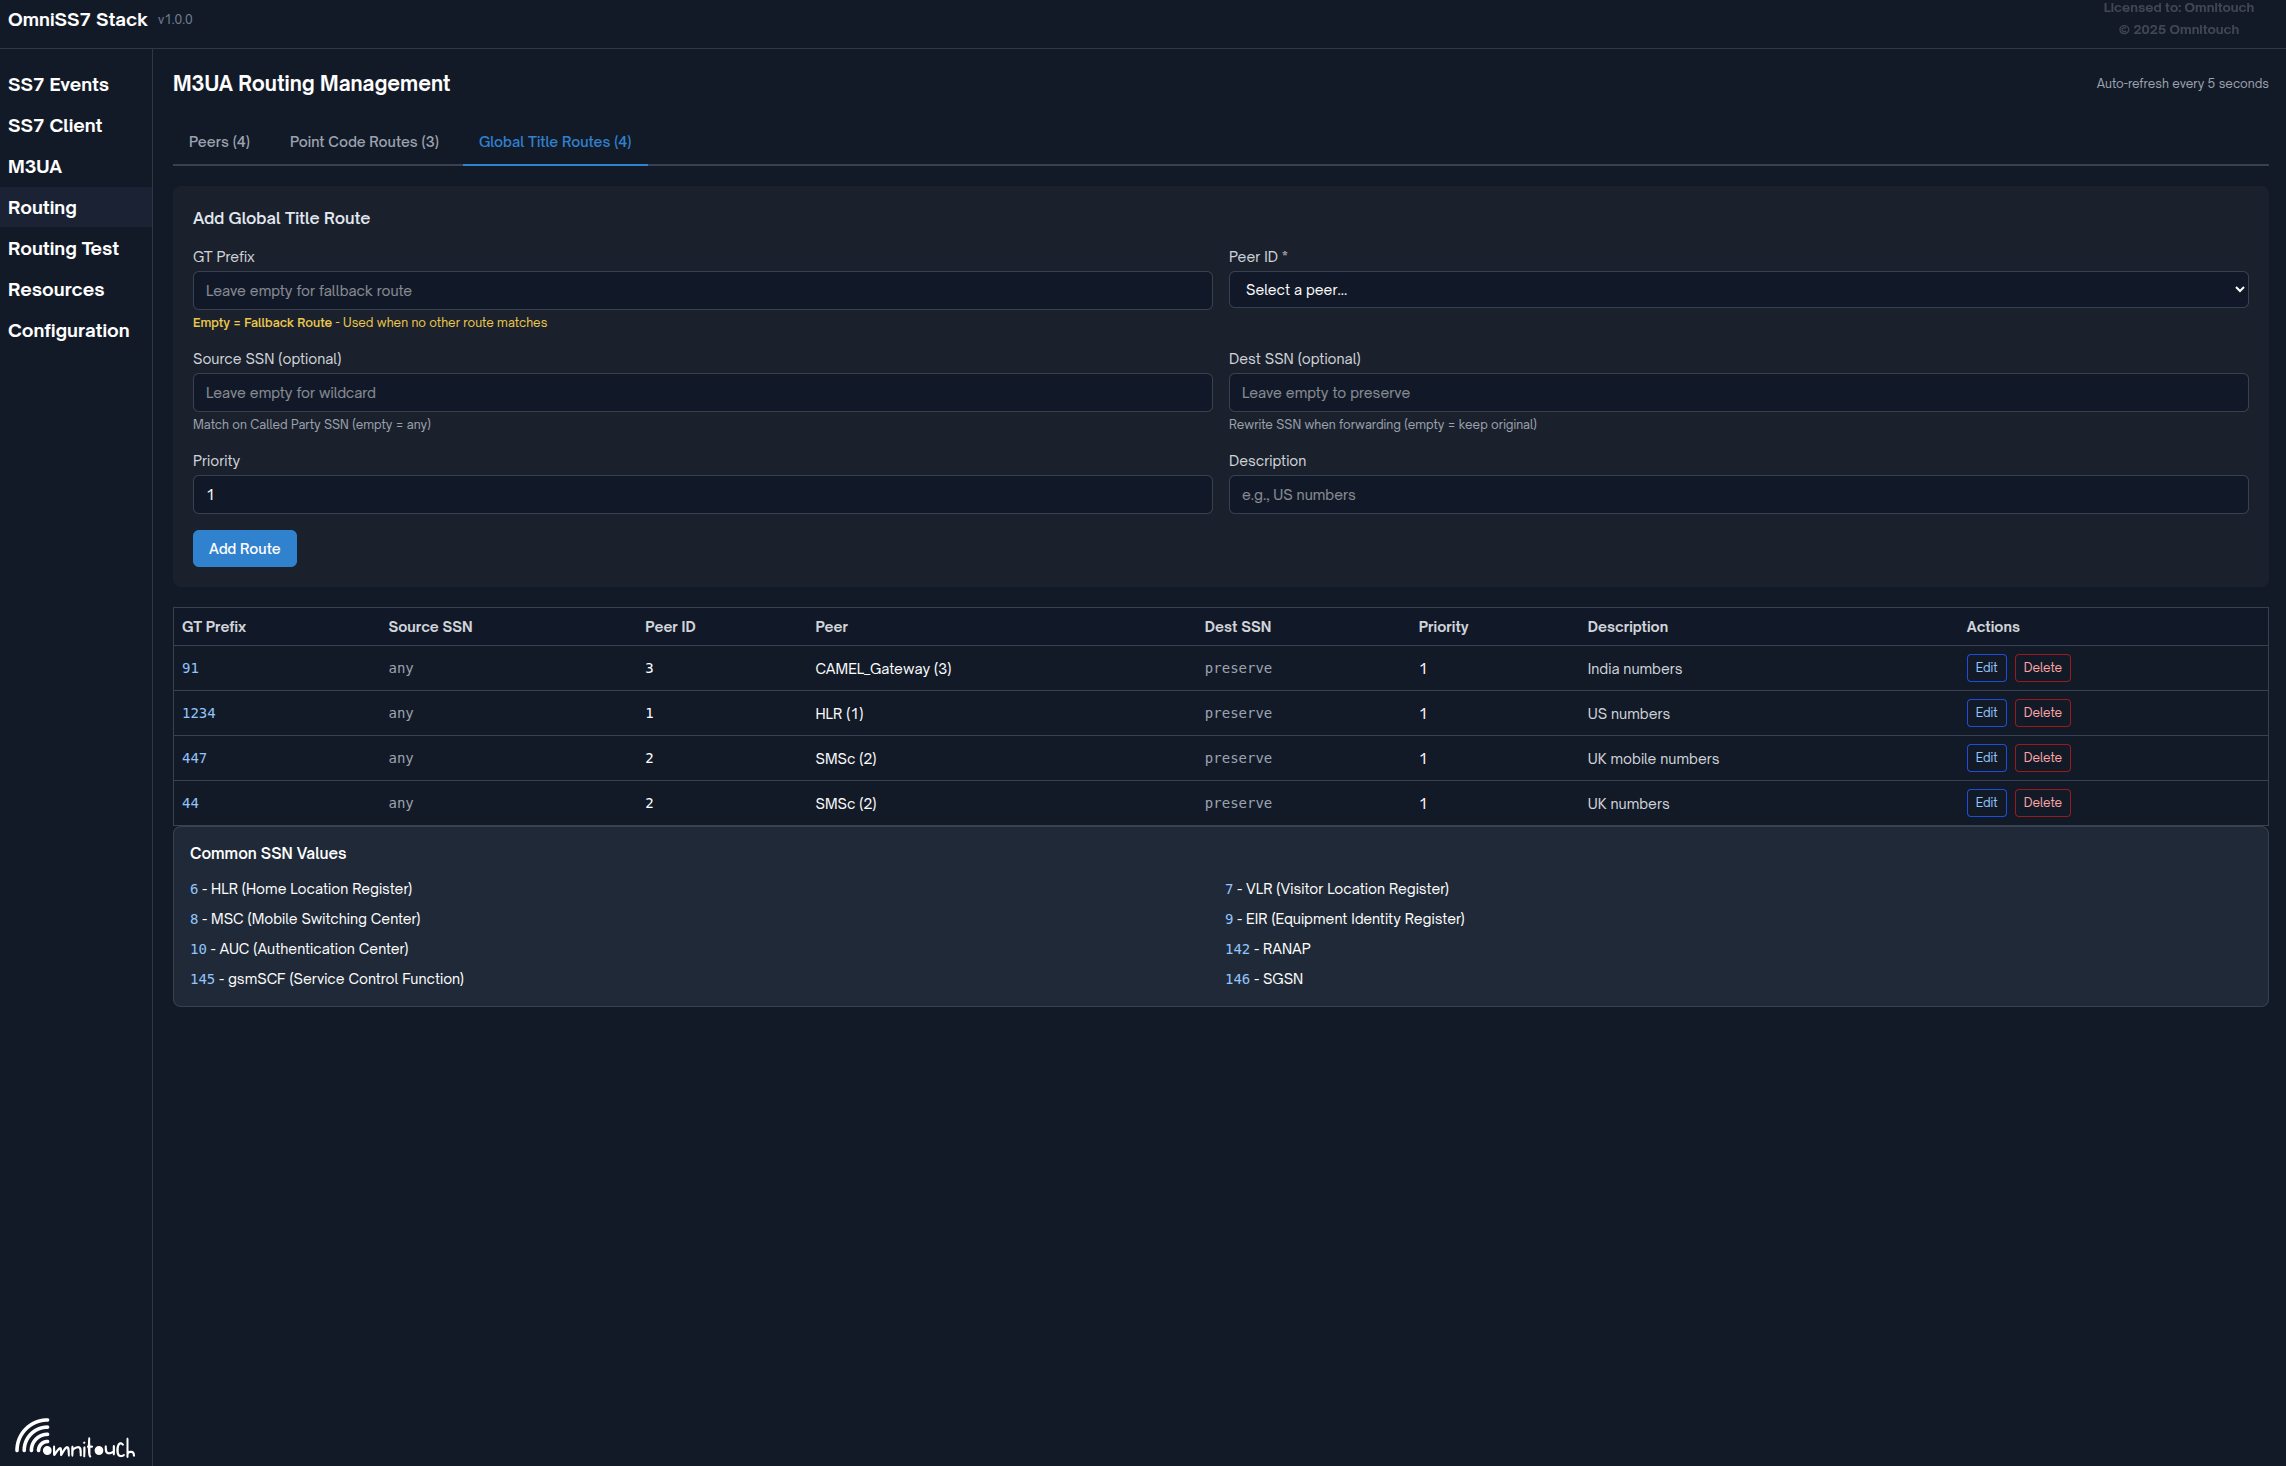The height and width of the screenshot is (1466, 2286).
Task: Open the Peer ID dropdown
Action: [1737, 290]
